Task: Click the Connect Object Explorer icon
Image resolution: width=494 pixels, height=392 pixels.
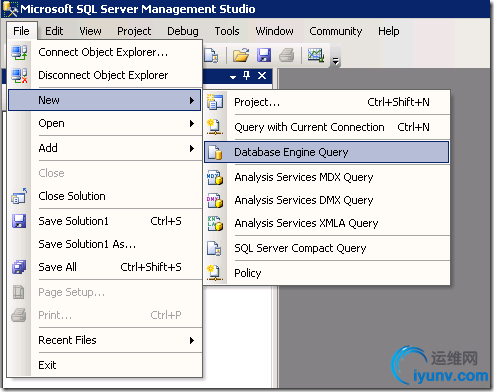Action: pos(19,52)
